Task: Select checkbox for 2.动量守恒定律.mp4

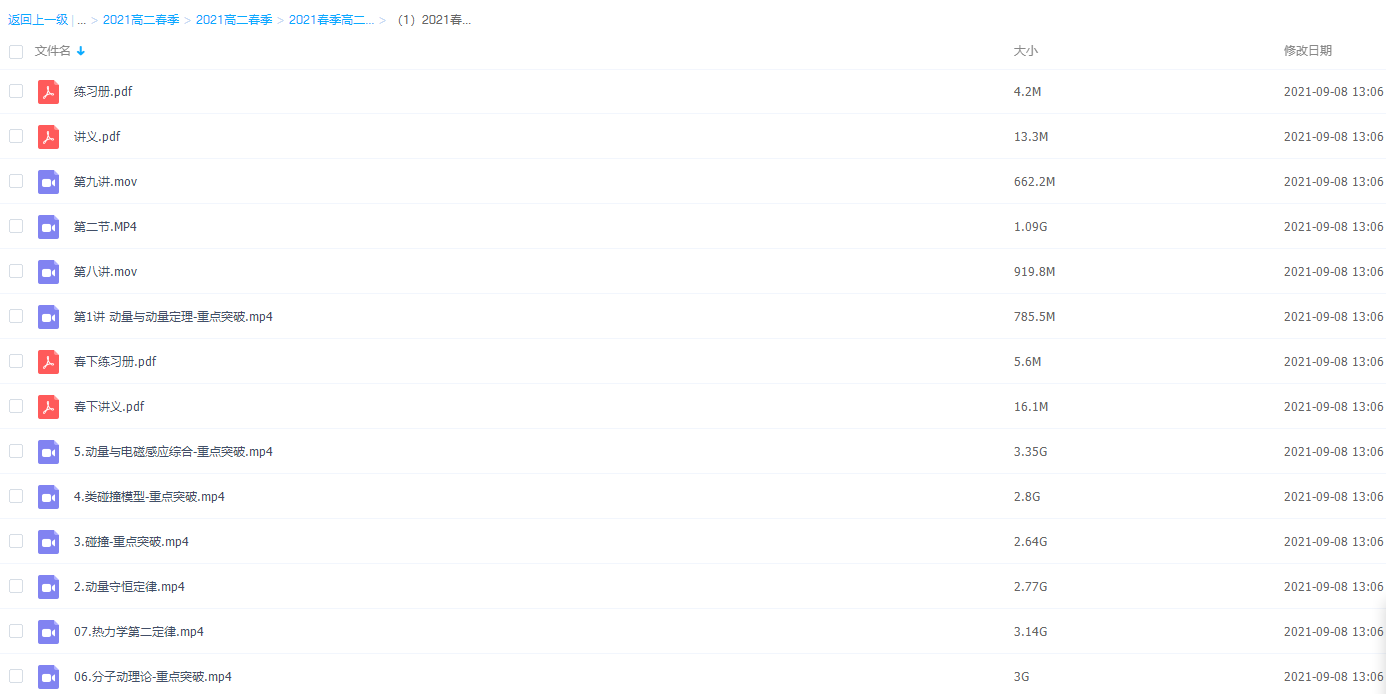Action: point(16,586)
